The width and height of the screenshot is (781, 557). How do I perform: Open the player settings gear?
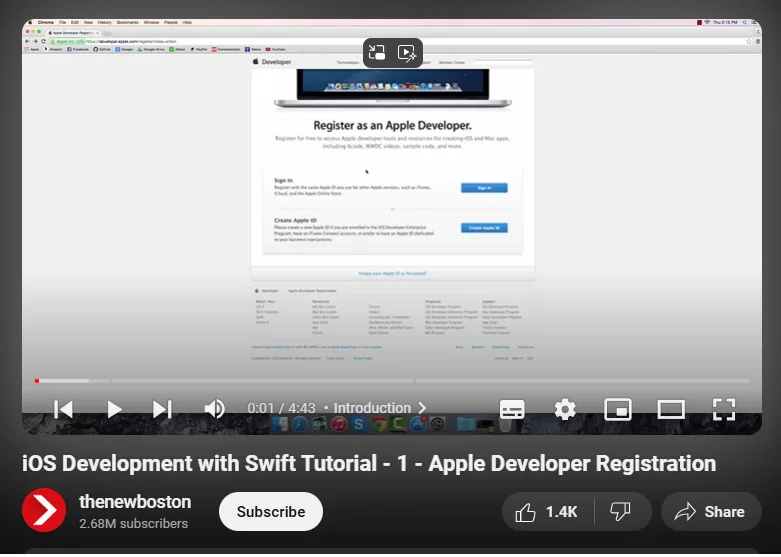pyautogui.click(x=565, y=410)
